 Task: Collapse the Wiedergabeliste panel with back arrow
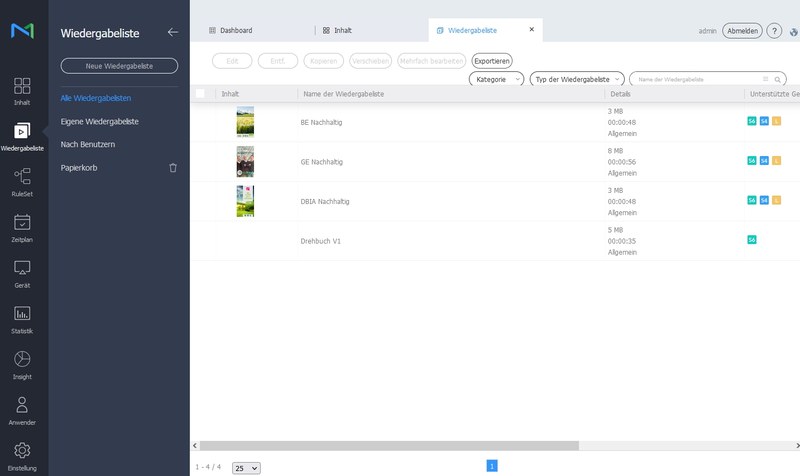click(173, 32)
